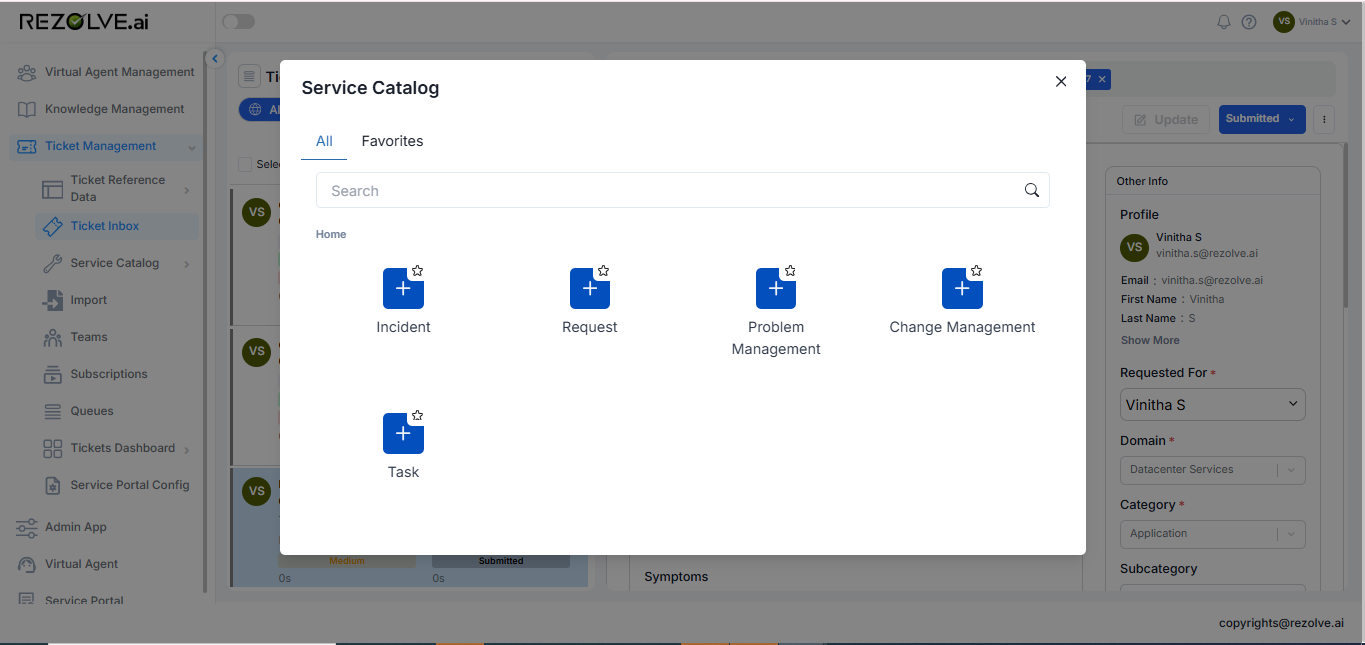Open the Submitted status dropdown
The width and height of the screenshot is (1365, 645).
(1261, 119)
